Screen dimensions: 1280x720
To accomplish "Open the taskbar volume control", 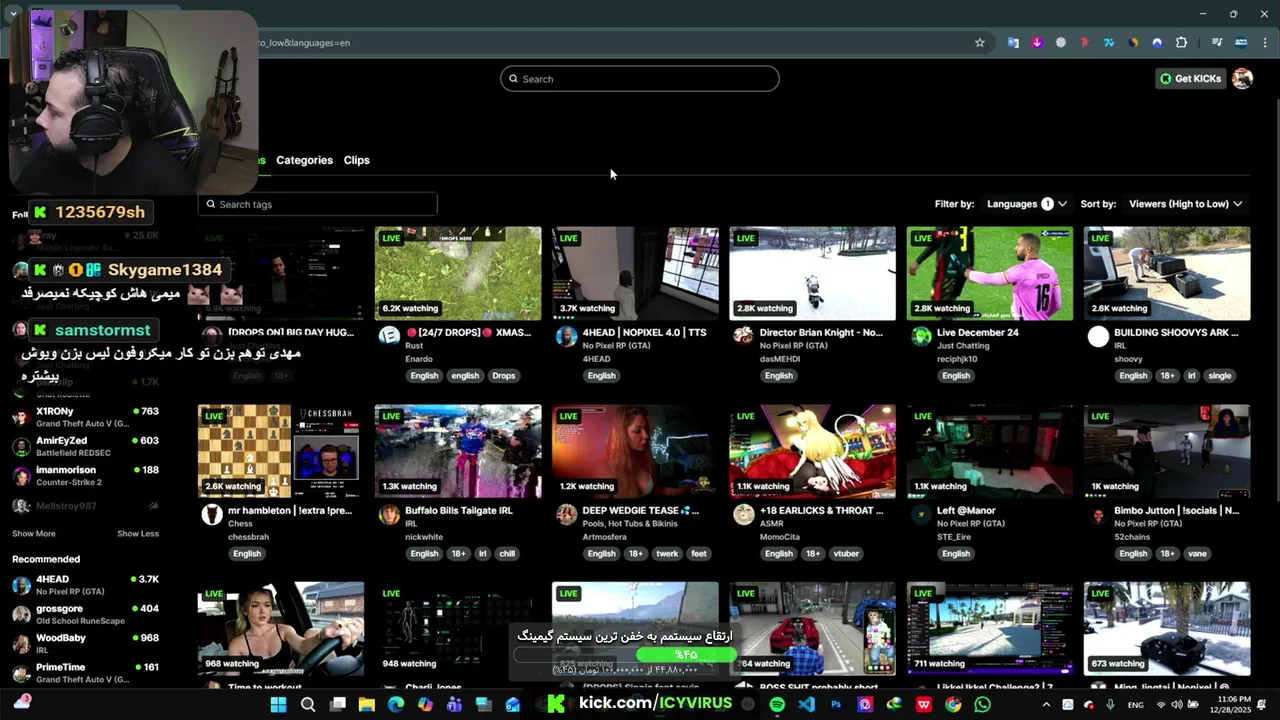I will coord(1178,705).
